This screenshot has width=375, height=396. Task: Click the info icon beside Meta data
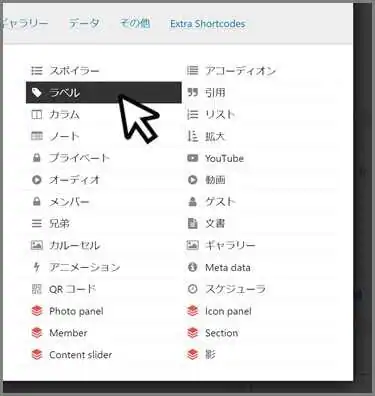click(x=192, y=267)
